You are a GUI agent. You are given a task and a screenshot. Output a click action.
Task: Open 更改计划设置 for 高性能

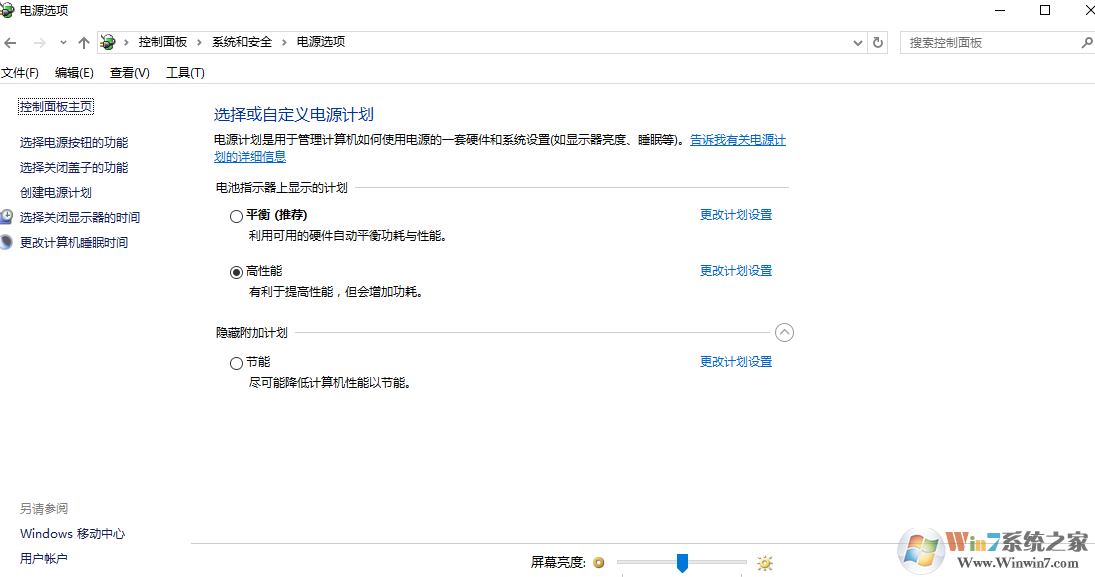(735, 270)
